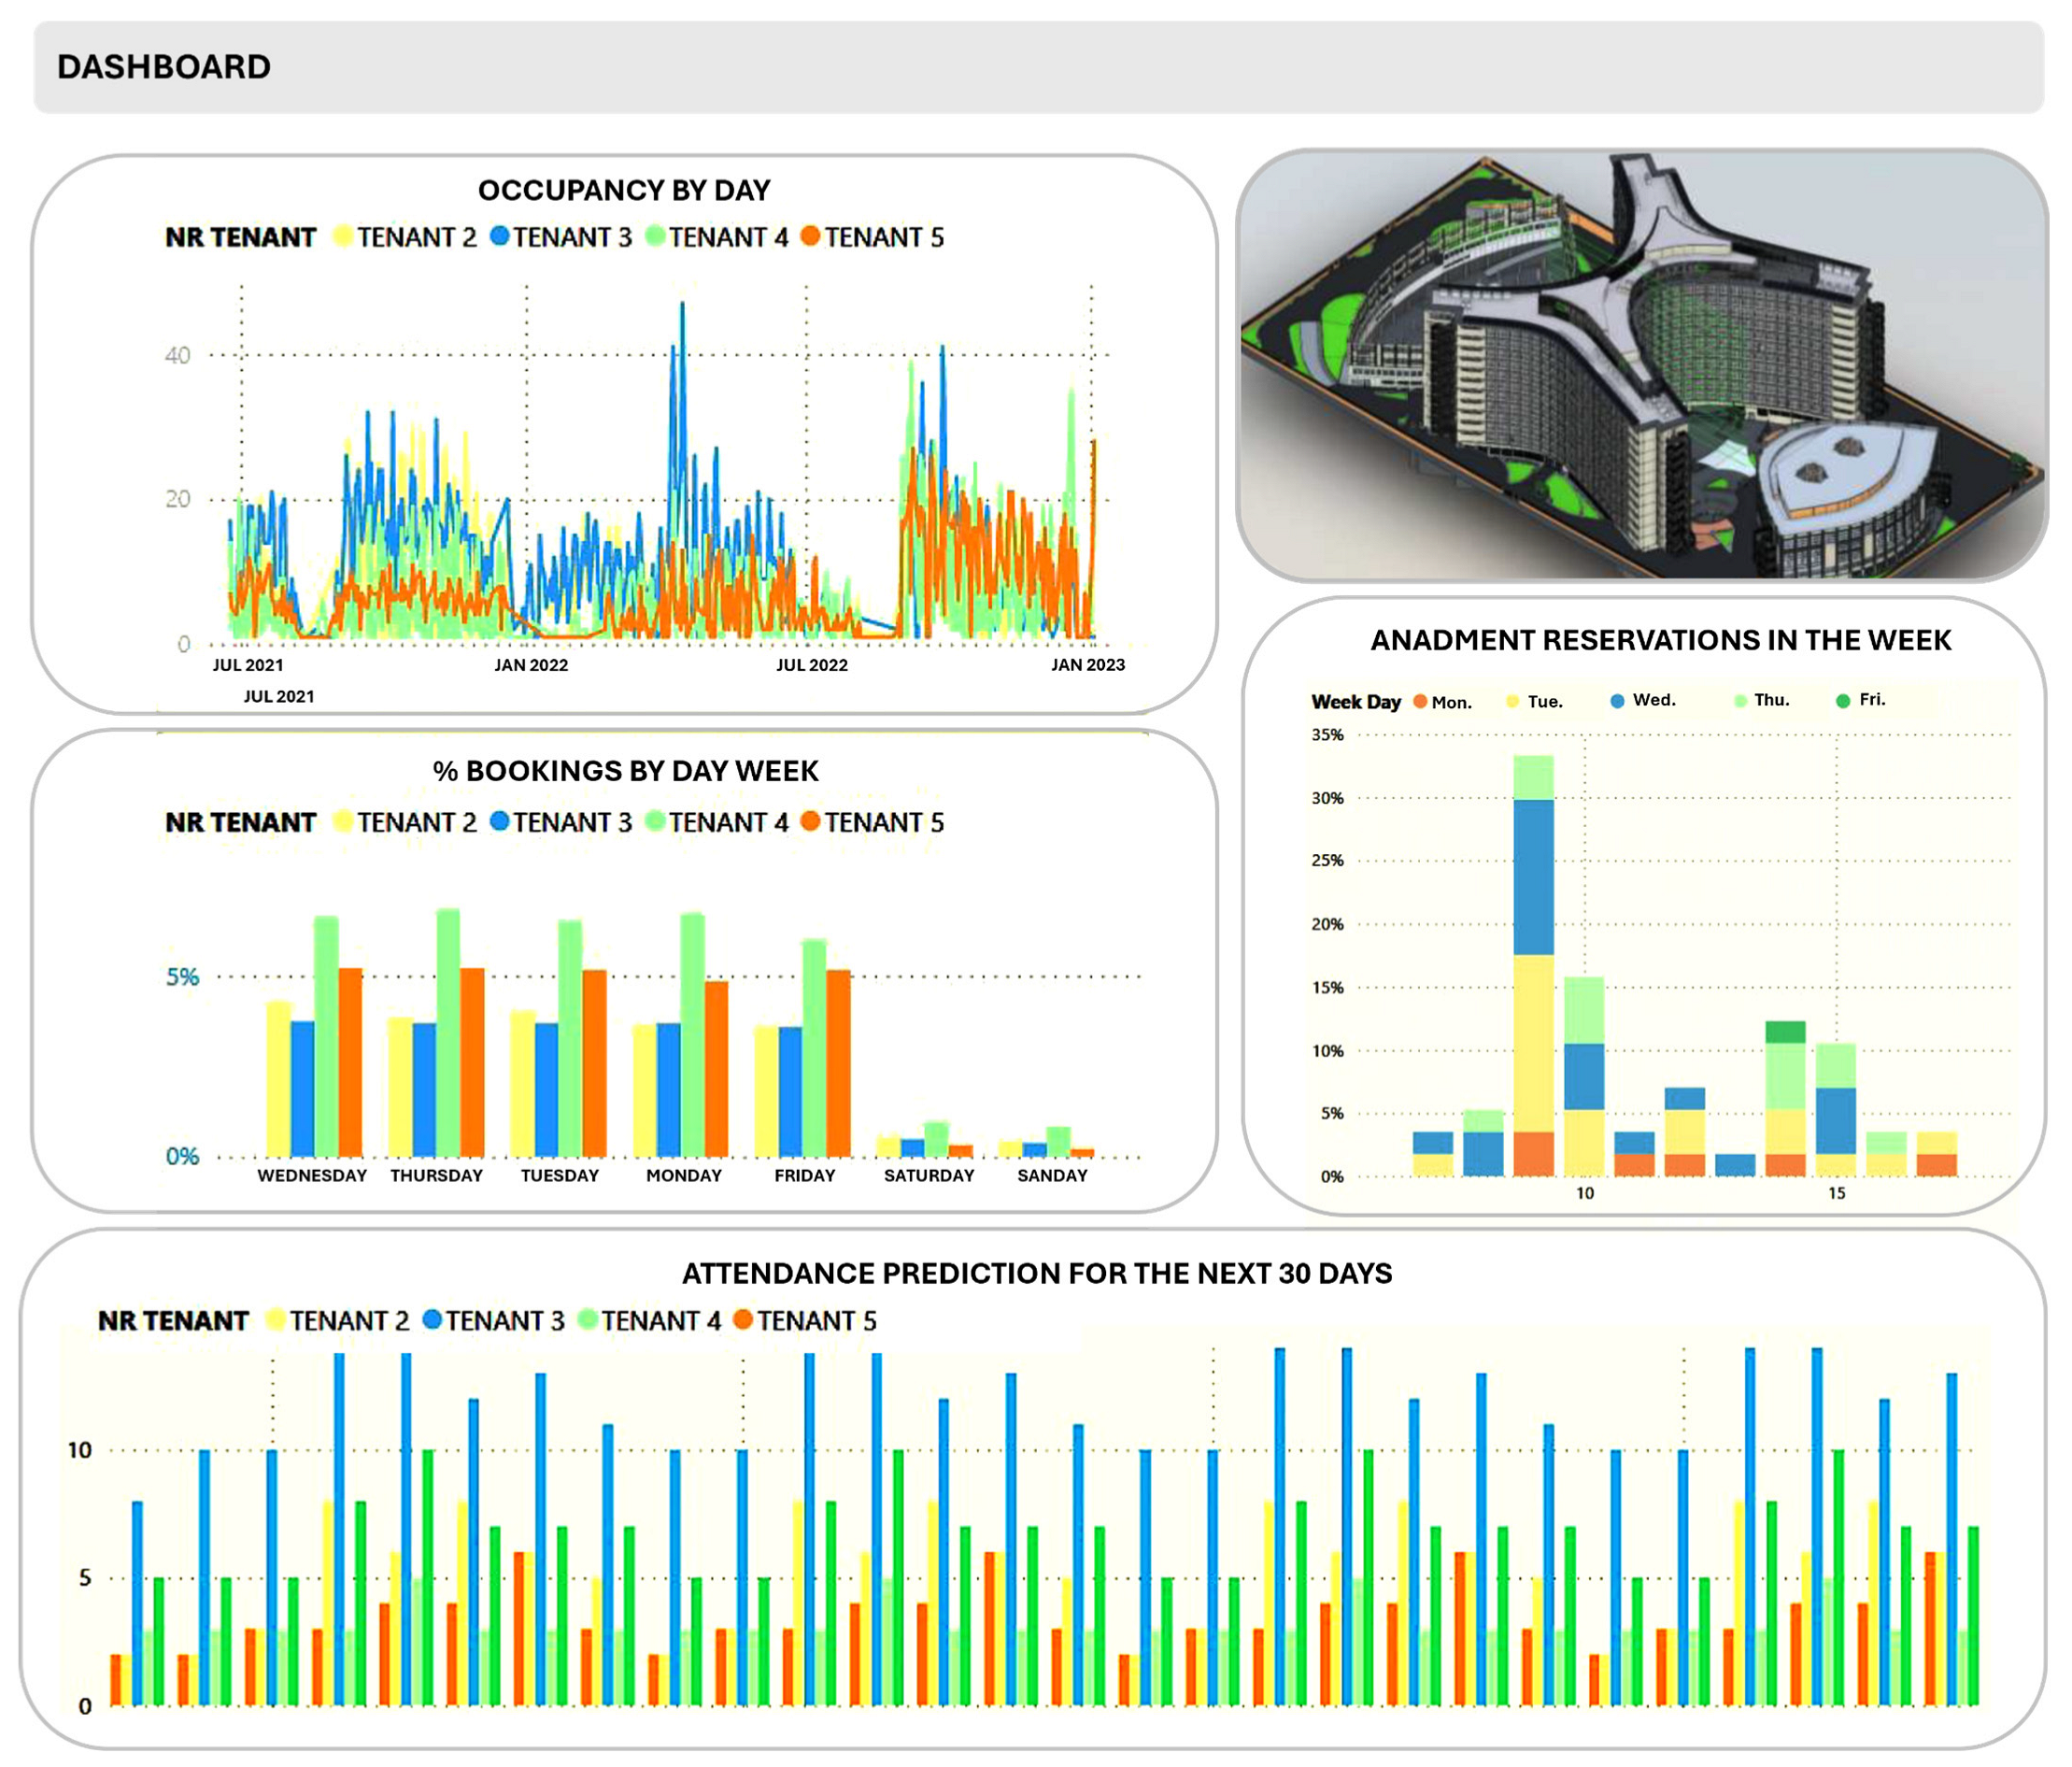
Task: Click the tallest stacked bar in Reservations chart
Action: pyautogui.click(x=1533, y=966)
